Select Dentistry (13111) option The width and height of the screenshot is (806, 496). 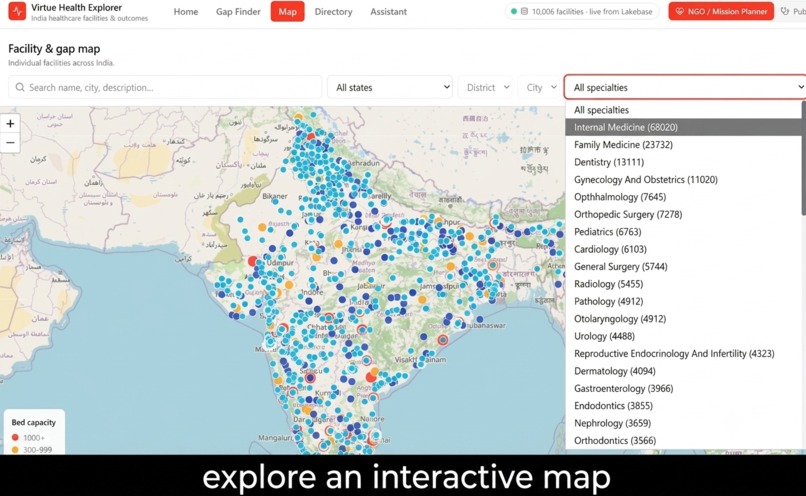(683, 162)
